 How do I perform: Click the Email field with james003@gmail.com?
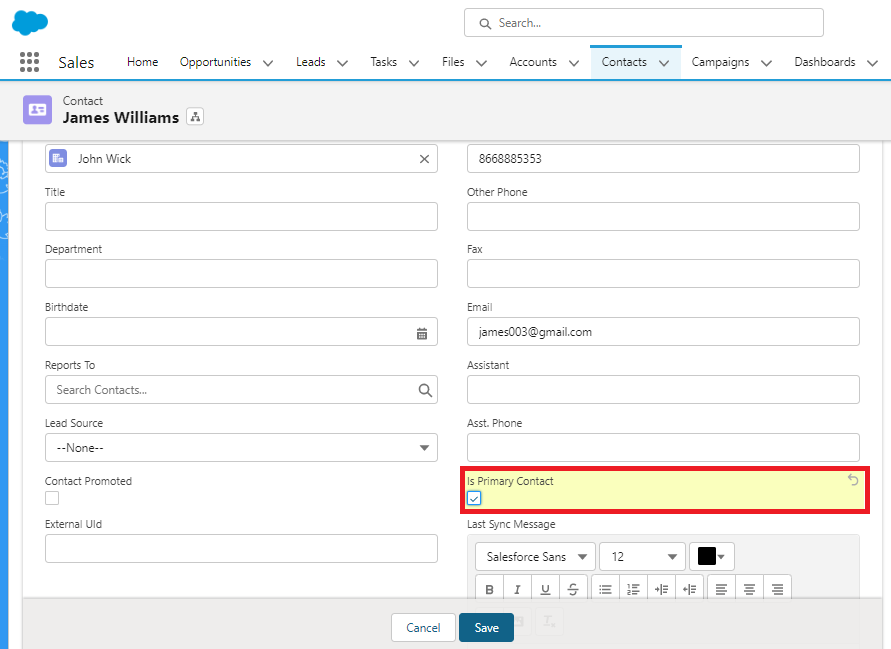click(663, 331)
